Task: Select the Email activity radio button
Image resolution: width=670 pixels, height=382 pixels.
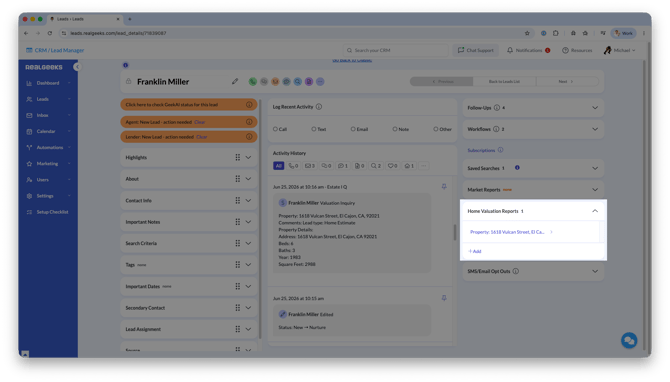Action: pyautogui.click(x=353, y=129)
